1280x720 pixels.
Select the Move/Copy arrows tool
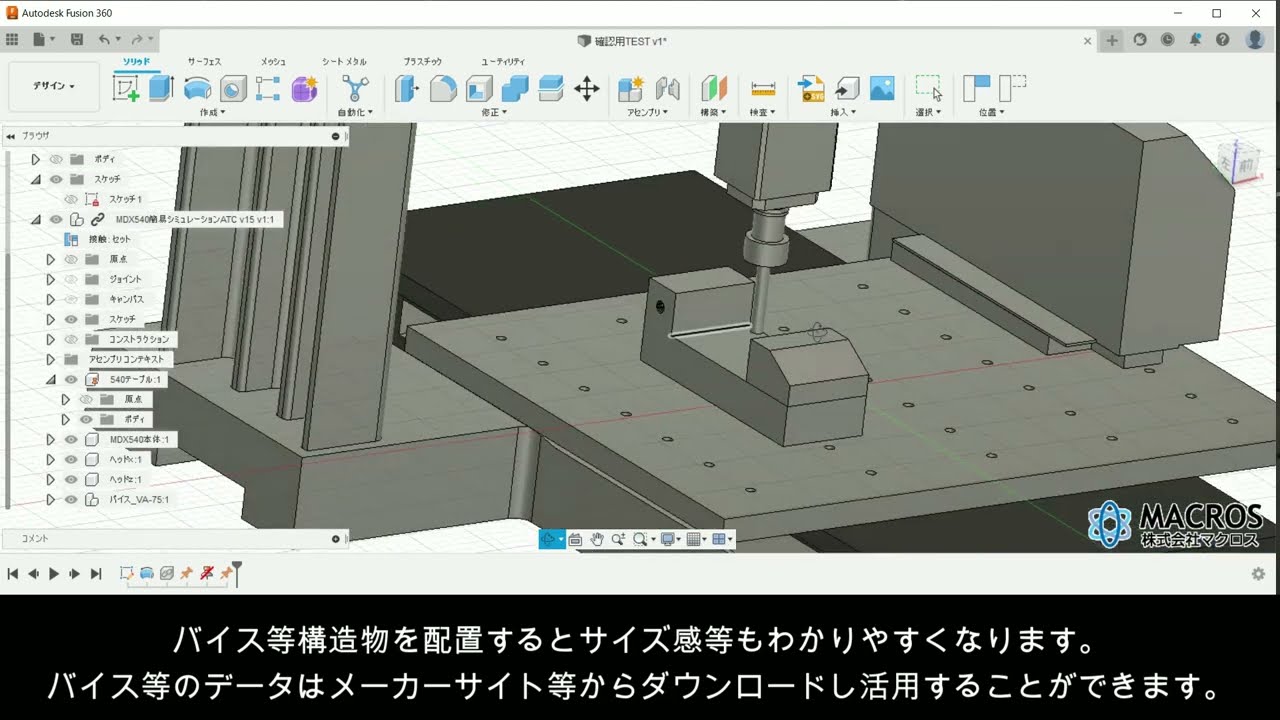587,89
